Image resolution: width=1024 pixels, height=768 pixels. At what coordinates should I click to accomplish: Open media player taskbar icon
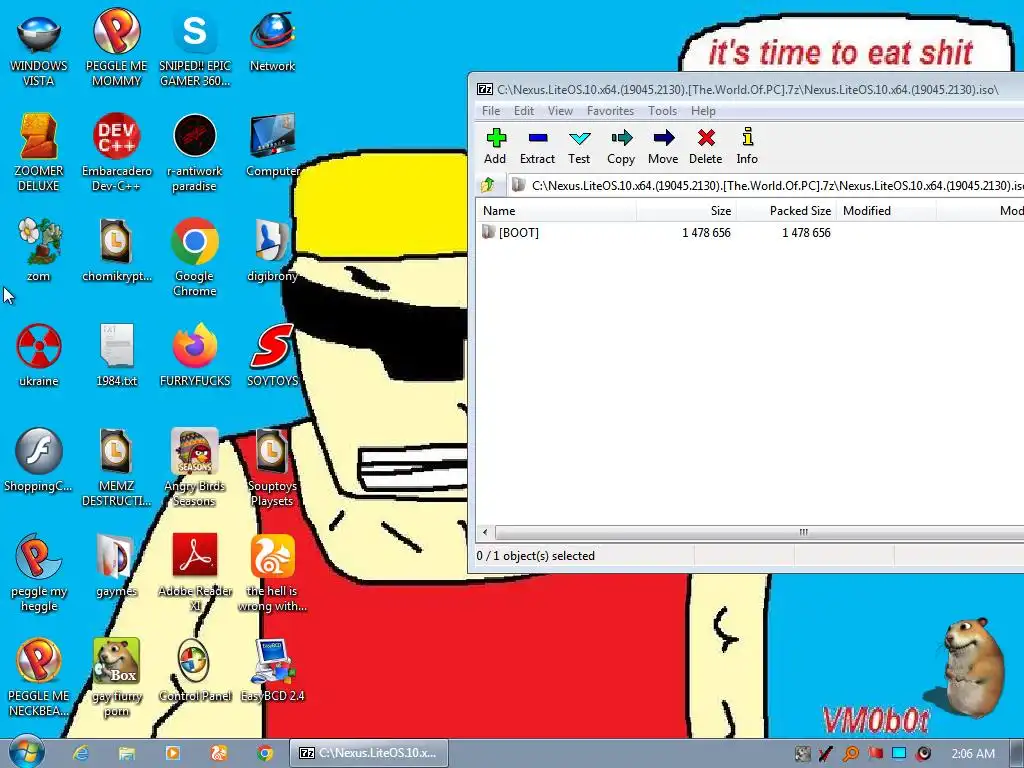point(173,753)
